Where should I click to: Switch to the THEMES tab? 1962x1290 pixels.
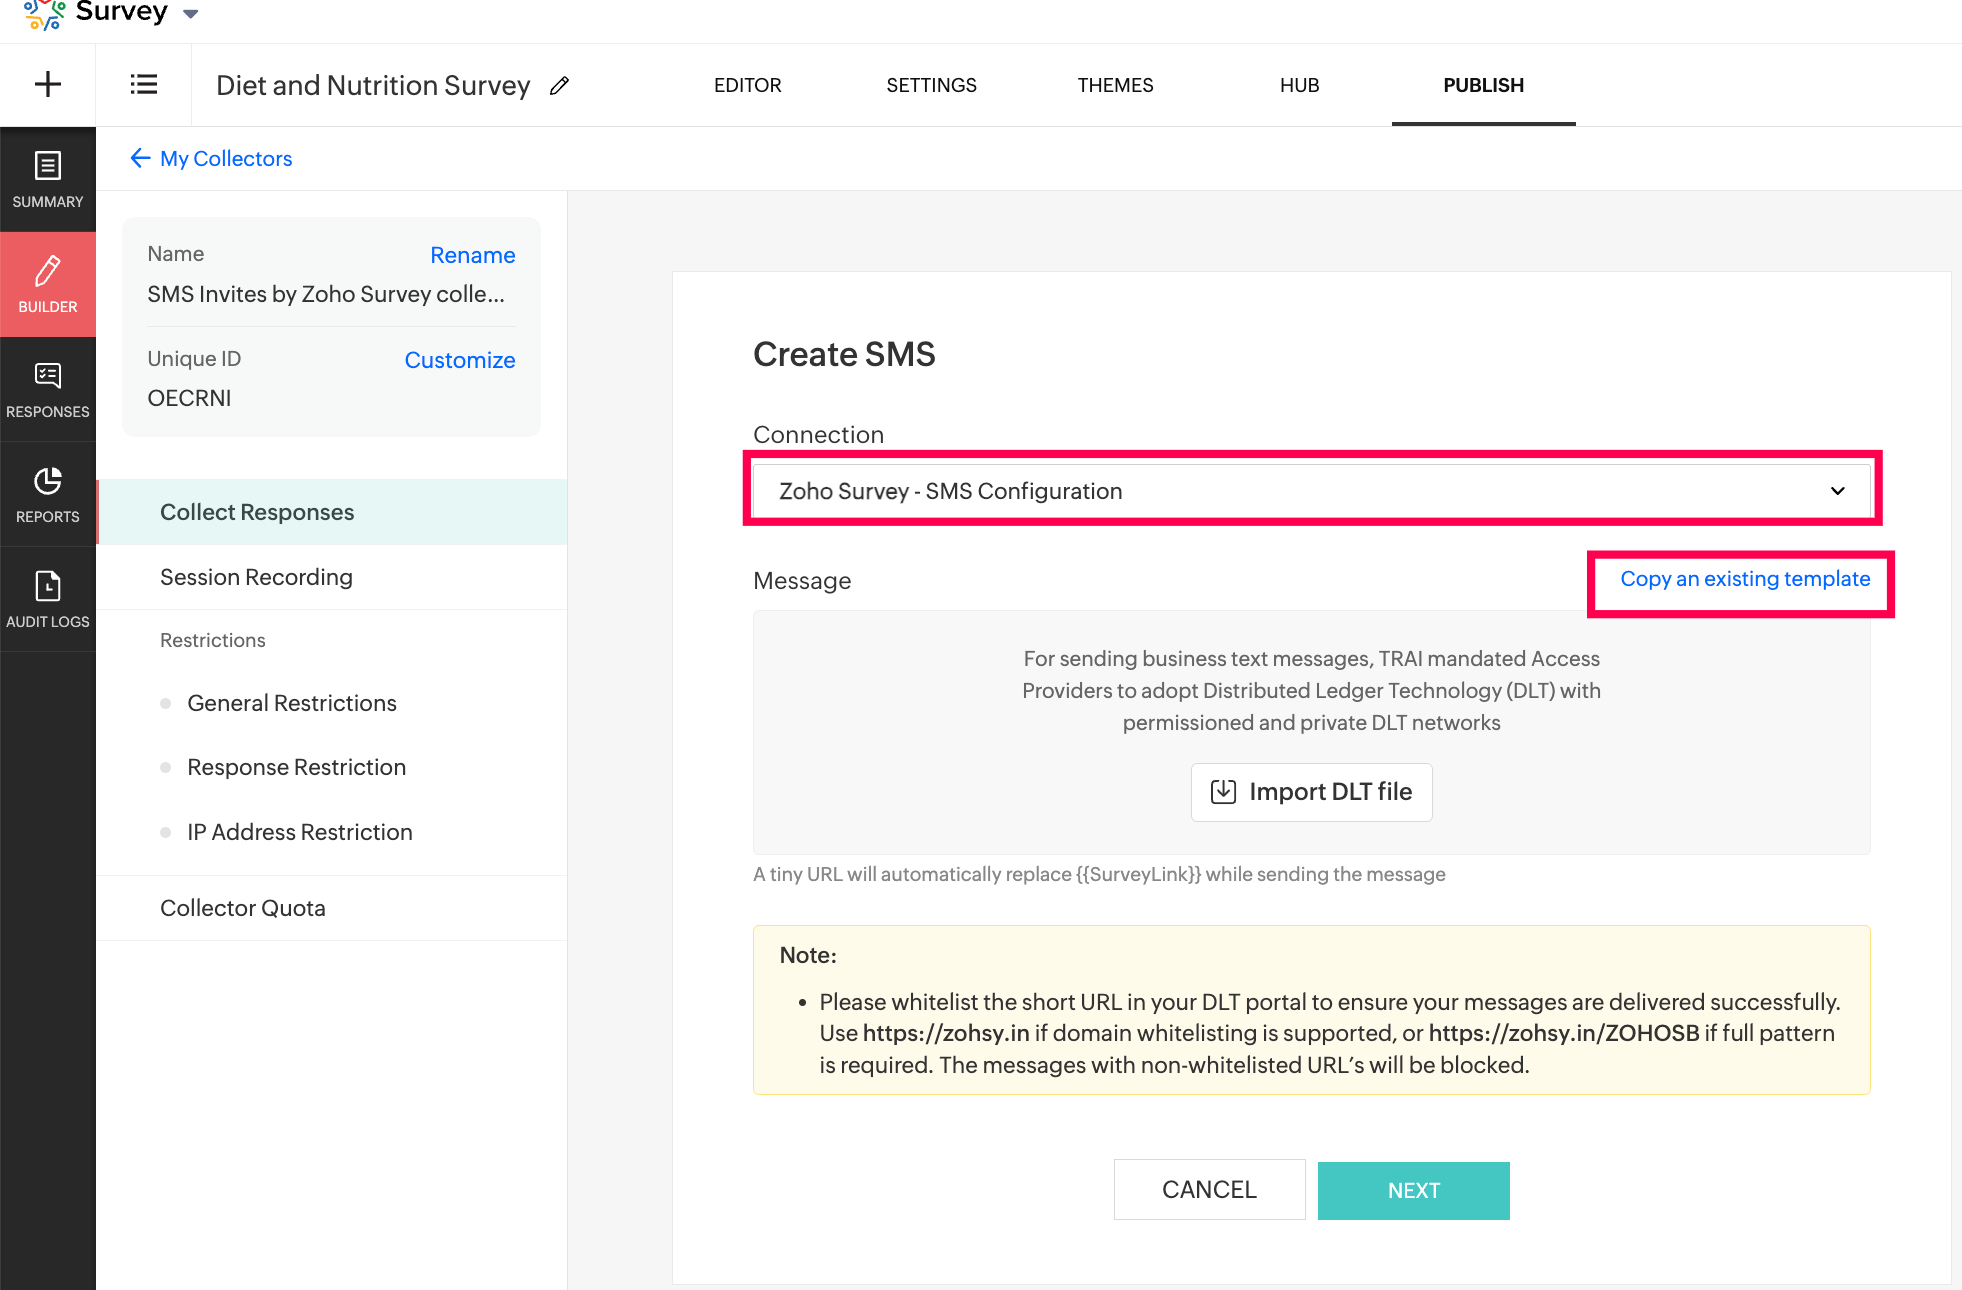click(x=1116, y=85)
